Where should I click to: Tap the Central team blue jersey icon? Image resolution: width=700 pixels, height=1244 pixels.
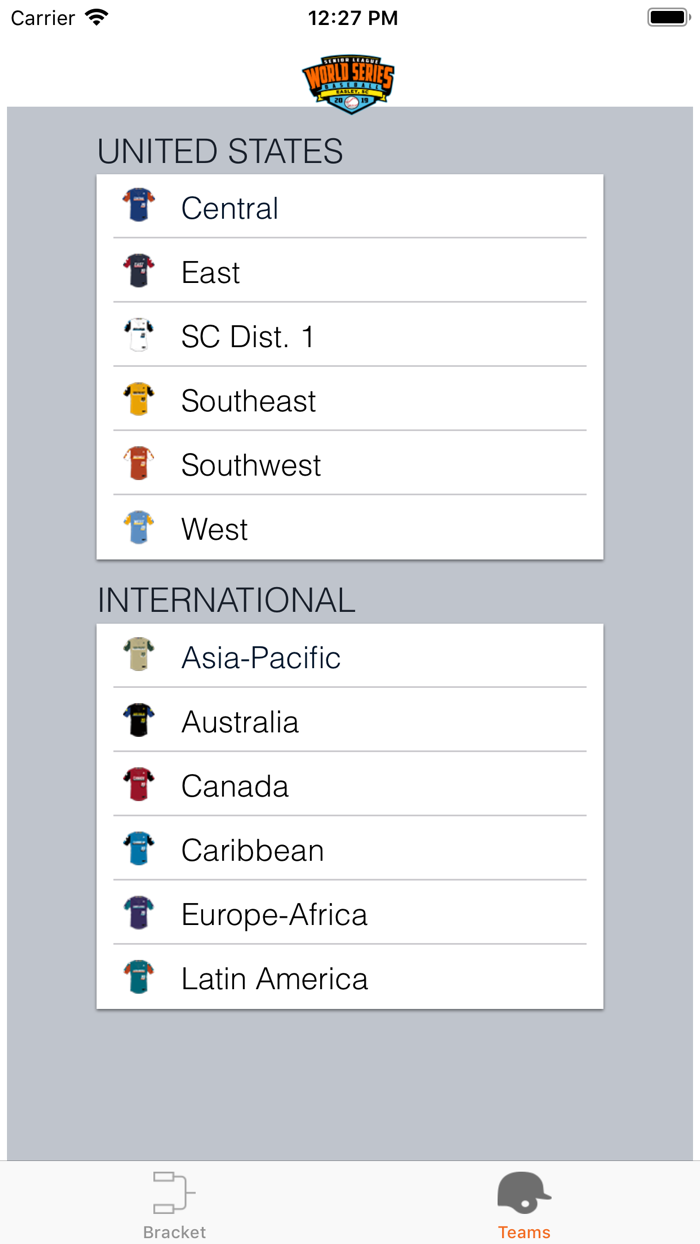[139, 206]
